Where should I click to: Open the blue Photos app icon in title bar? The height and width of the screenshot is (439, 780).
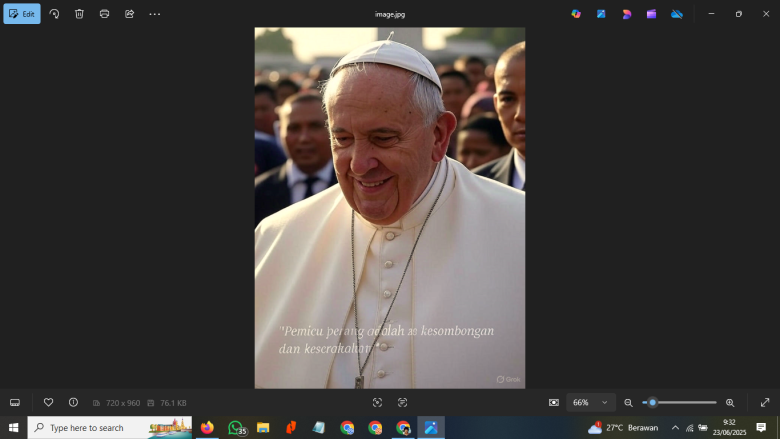(601, 14)
